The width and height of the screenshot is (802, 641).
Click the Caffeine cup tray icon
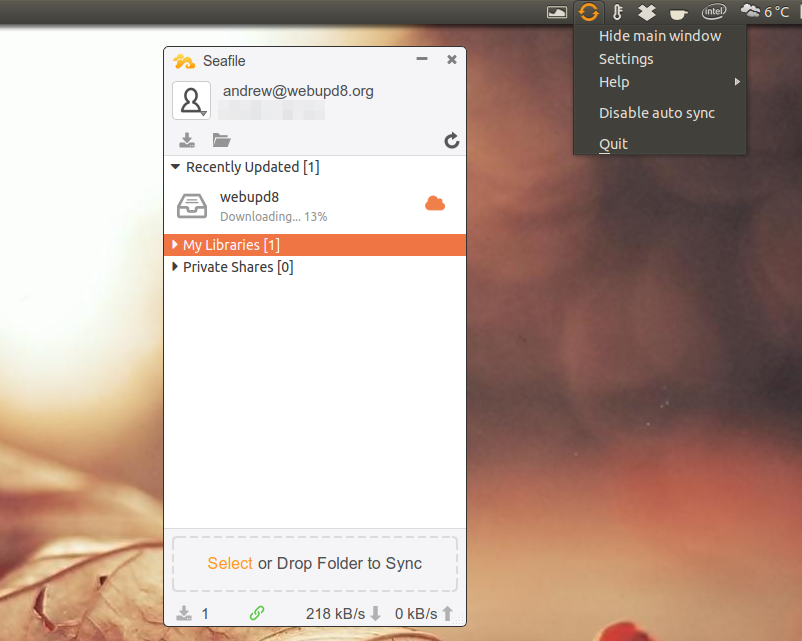[678, 13]
